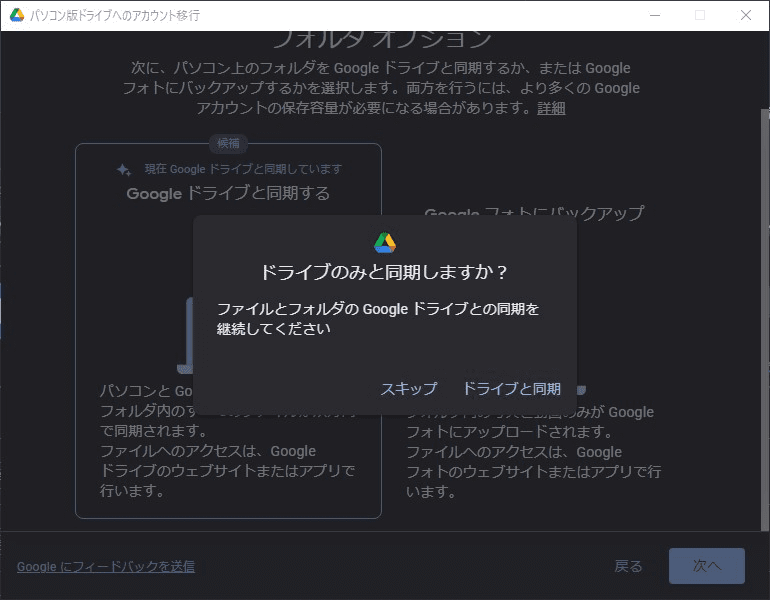Image resolution: width=770 pixels, height=600 pixels.
Task: Select the Google フォトにバックアップ option heading
Action: pyautogui.click(x=534, y=213)
